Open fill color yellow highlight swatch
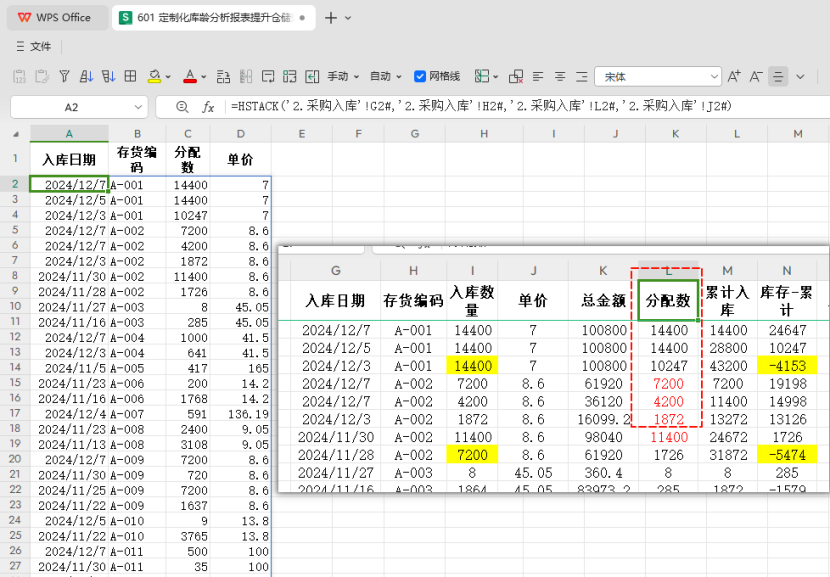The width and height of the screenshot is (830, 577). click(155, 76)
